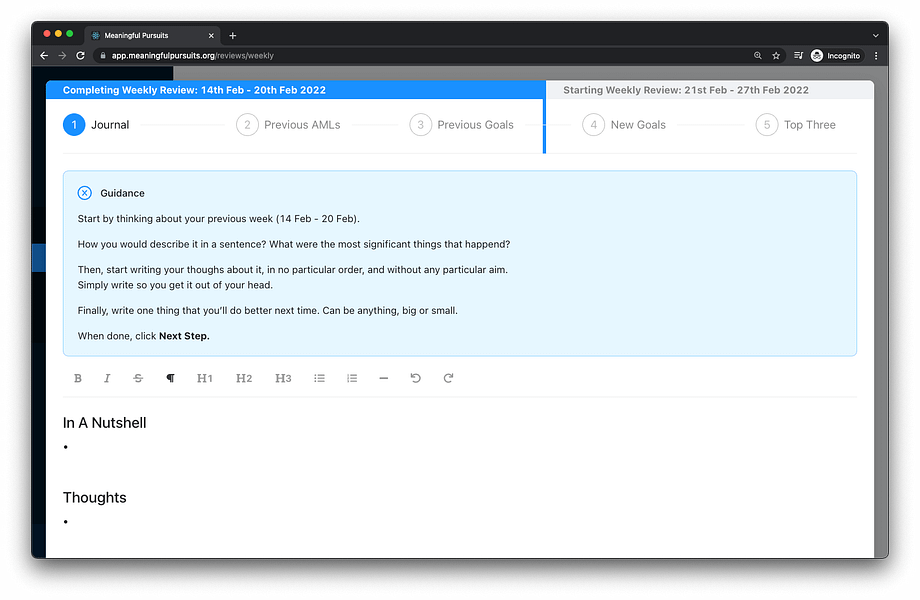Reload the page

(80, 56)
